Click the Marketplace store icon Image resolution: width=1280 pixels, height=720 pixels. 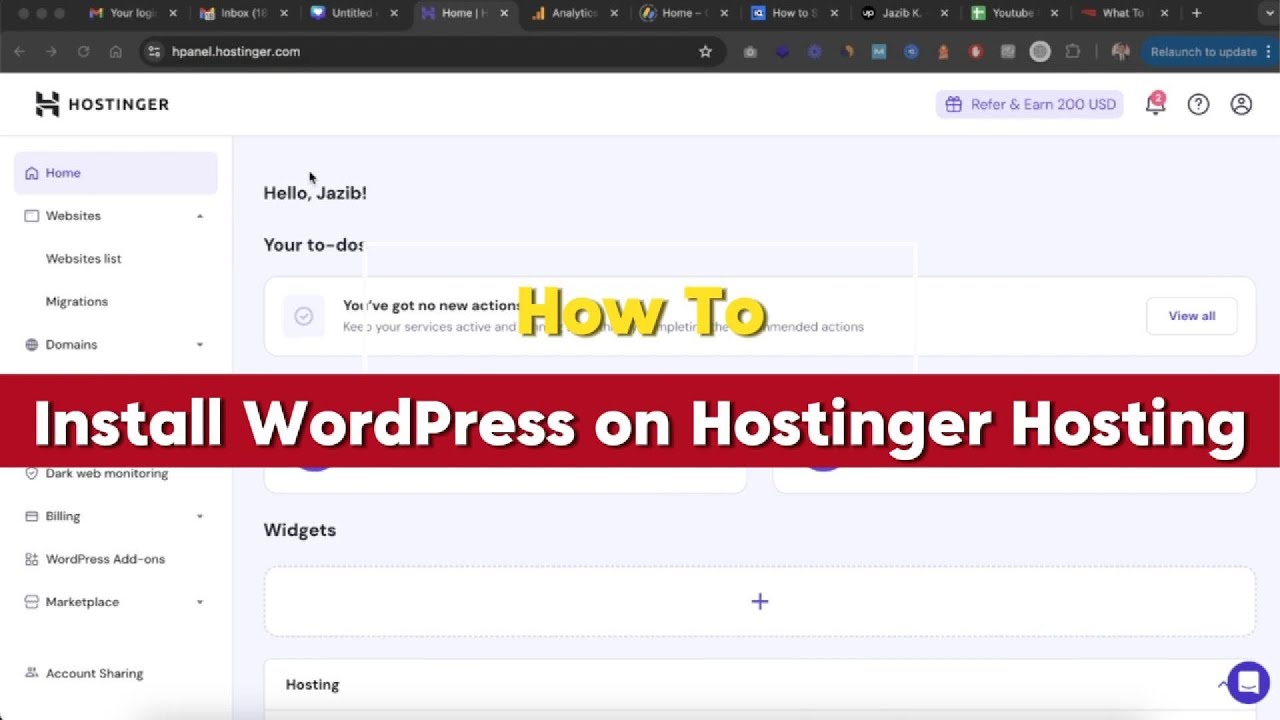pos(31,602)
